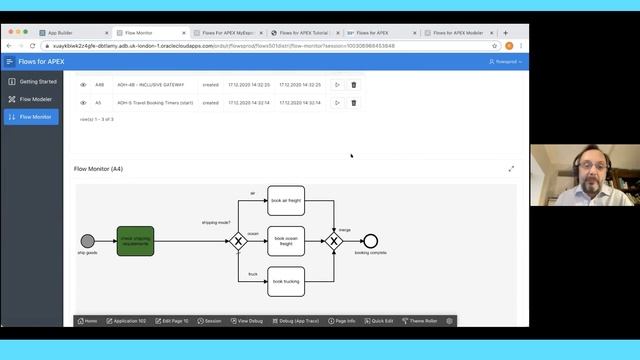Select the shipping mode exclusive gateway
Image resolution: width=640 pixels, height=360 pixels.
click(x=238, y=241)
